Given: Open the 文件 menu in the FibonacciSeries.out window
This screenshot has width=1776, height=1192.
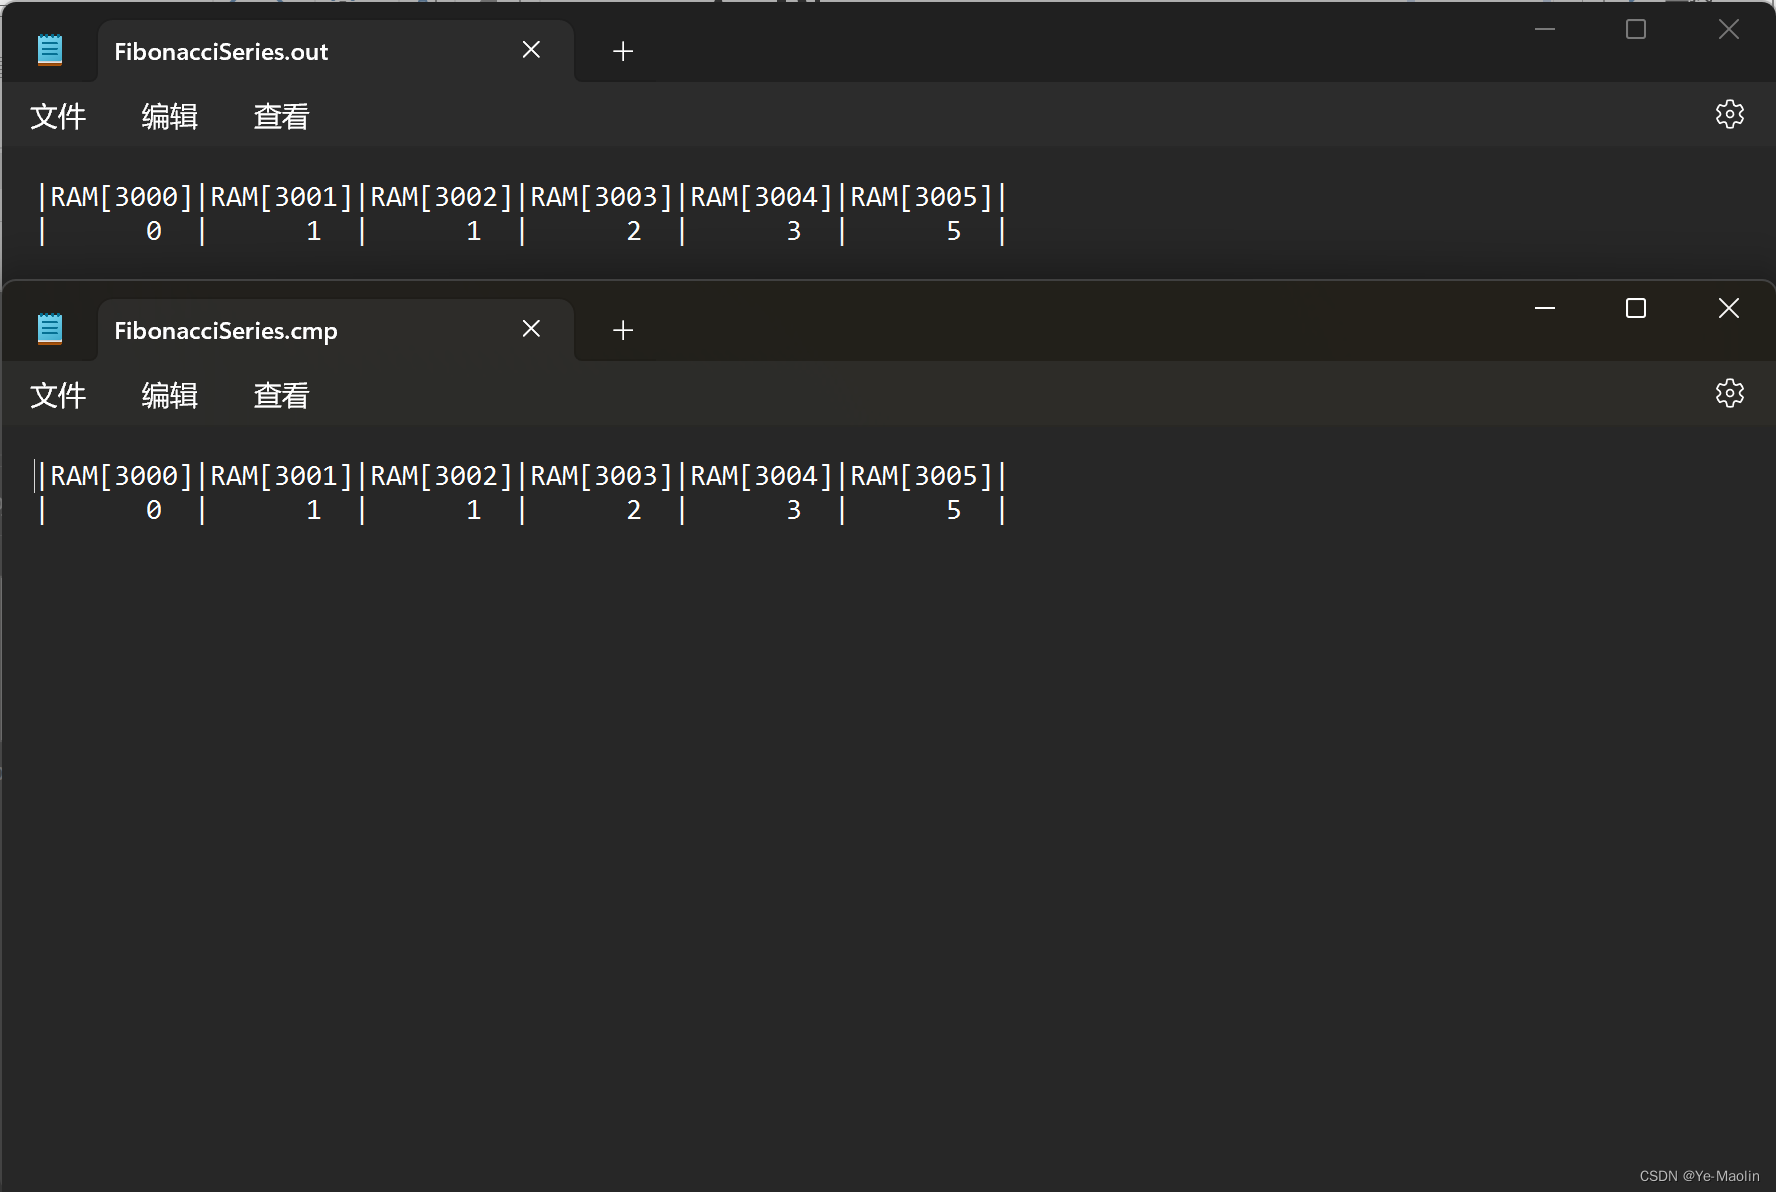Looking at the screenshot, I should tap(57, 117).
